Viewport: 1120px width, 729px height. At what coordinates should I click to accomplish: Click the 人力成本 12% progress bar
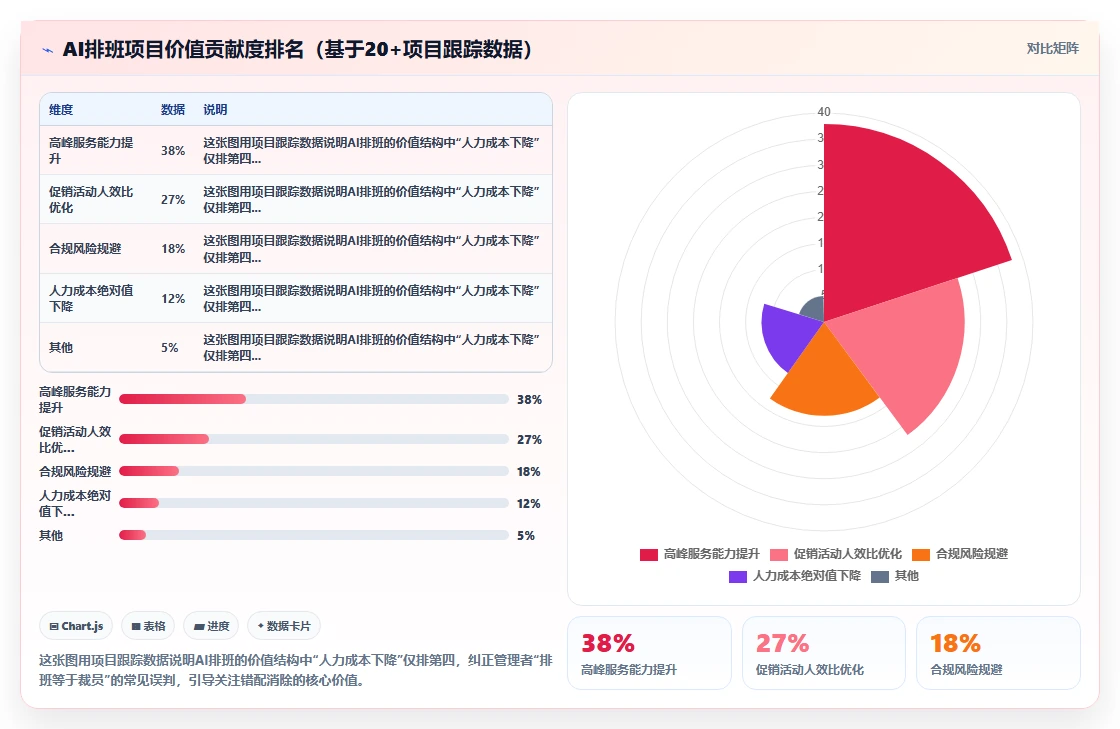(x=314, y=503)
